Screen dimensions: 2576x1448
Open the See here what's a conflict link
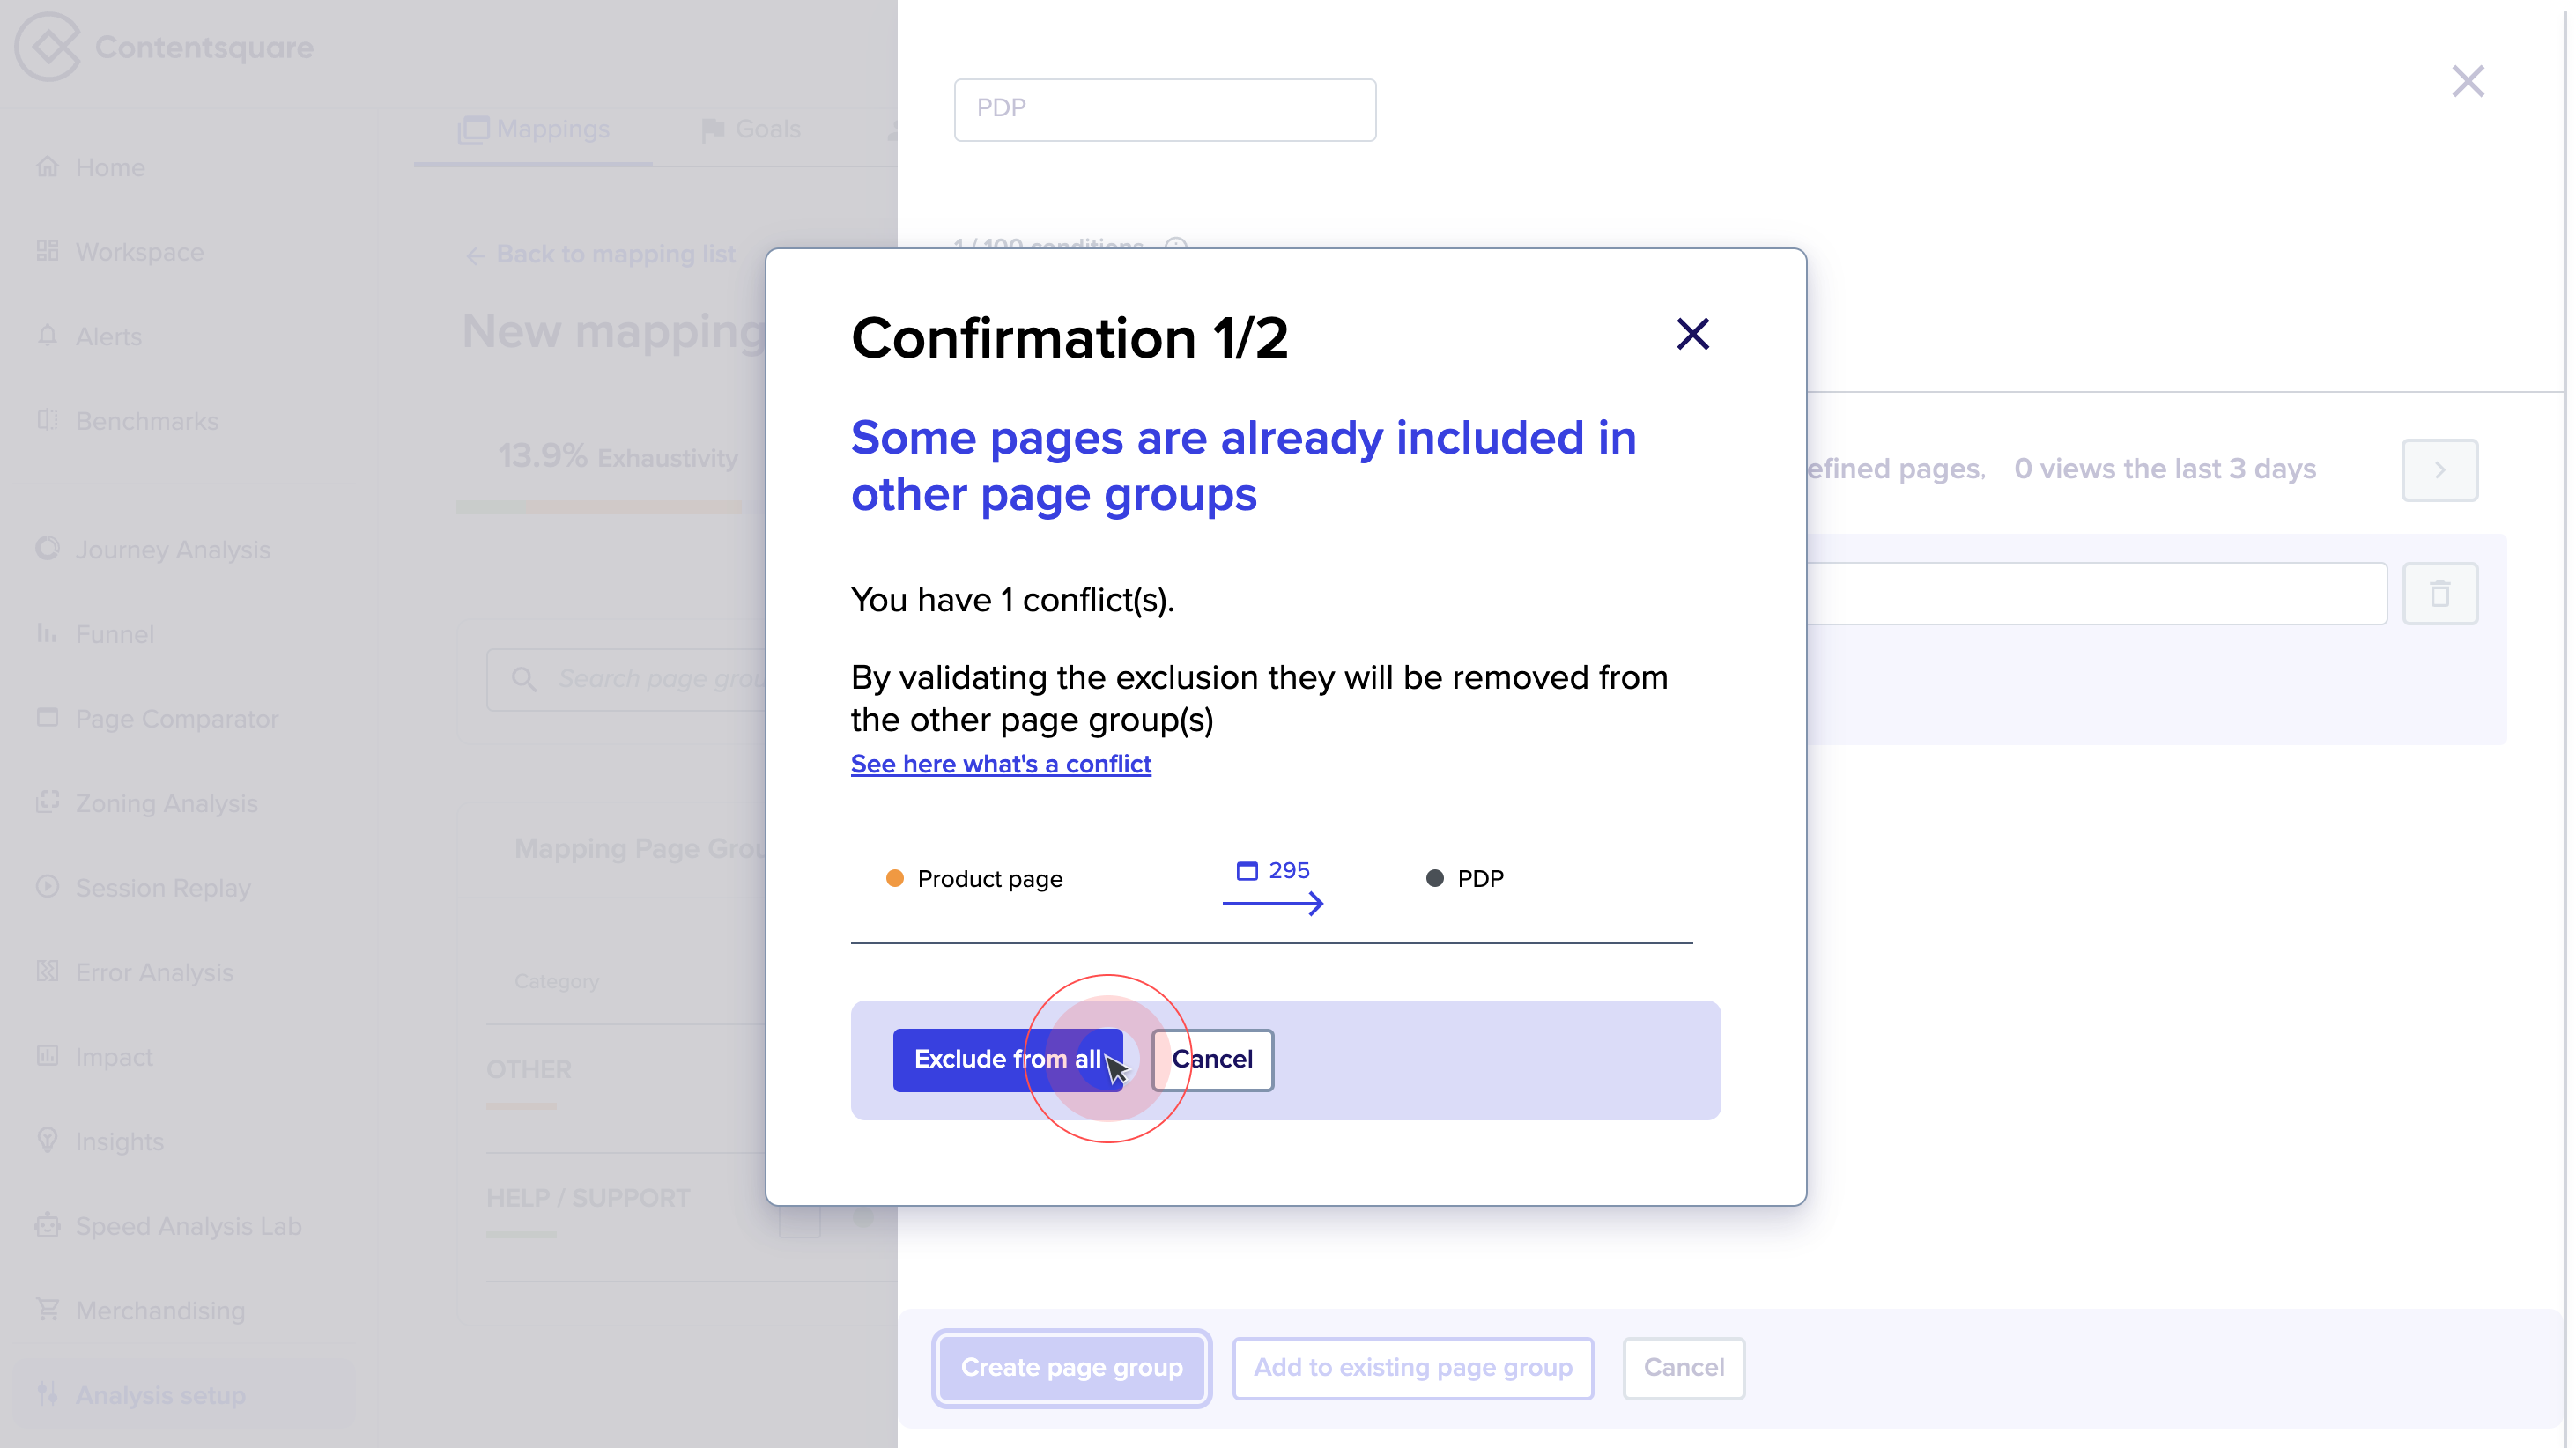pos(1000,764)
